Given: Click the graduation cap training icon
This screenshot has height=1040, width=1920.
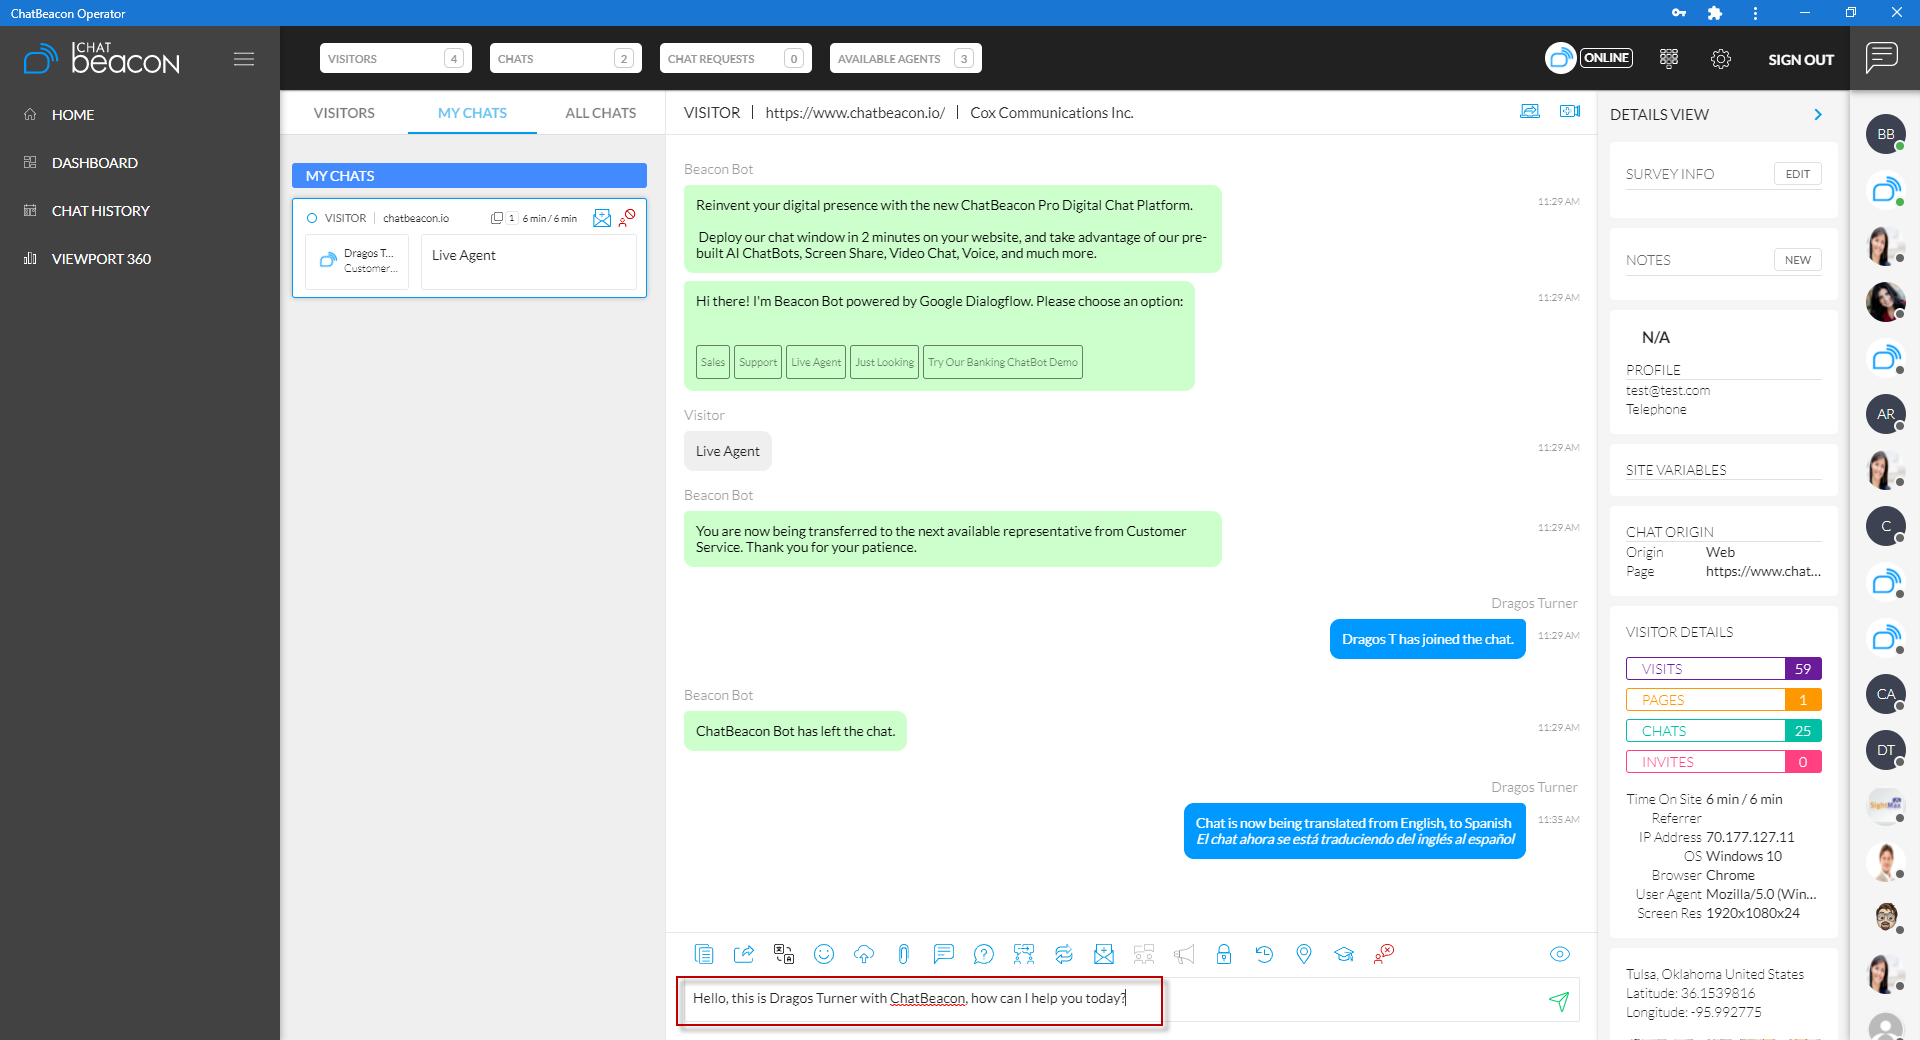Looking at the screenshot, I should (x=1344, y=954).
